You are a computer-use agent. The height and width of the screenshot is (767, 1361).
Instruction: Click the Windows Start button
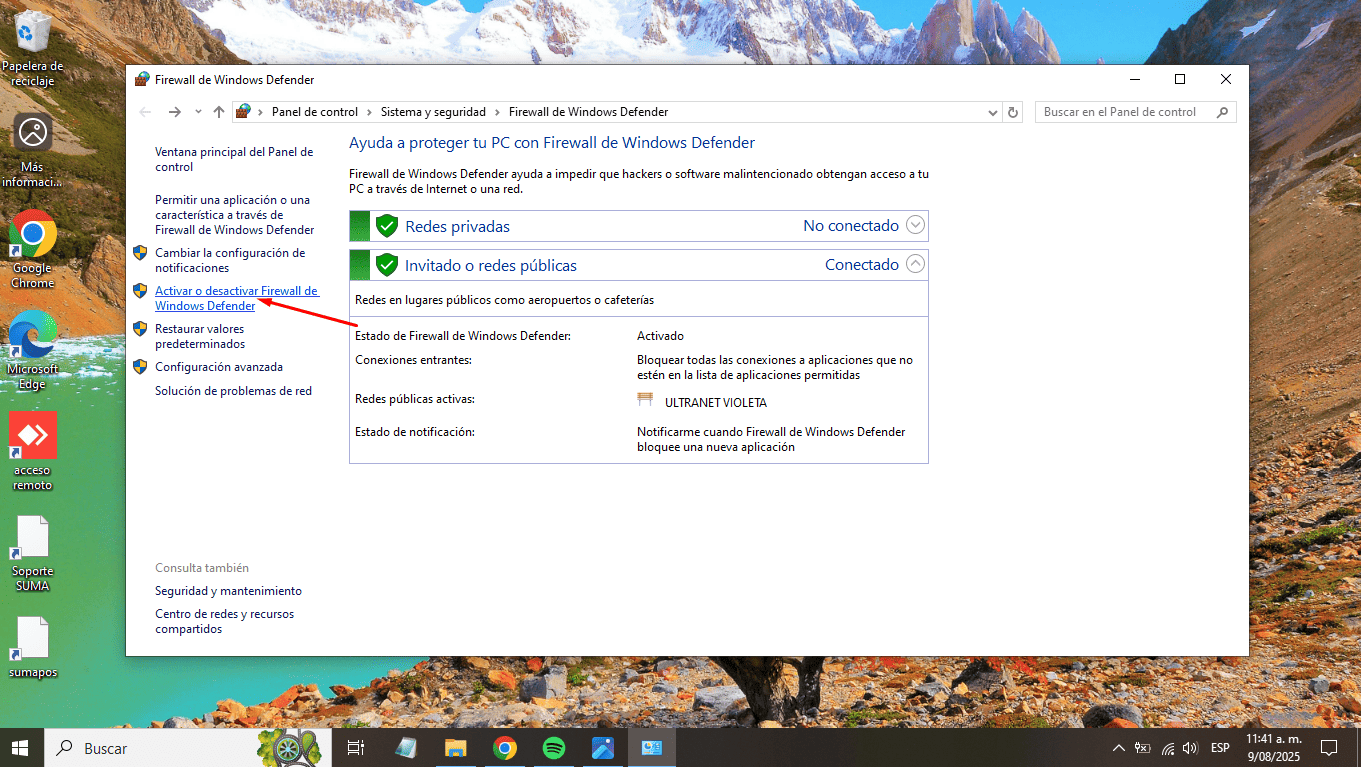[x=21, y=747]
